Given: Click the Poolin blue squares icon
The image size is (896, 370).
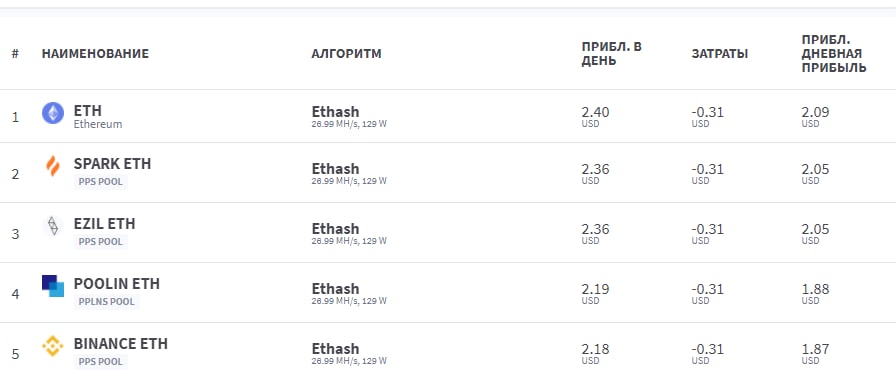Looking at the screenshot, I should click(x=53, y=286).
